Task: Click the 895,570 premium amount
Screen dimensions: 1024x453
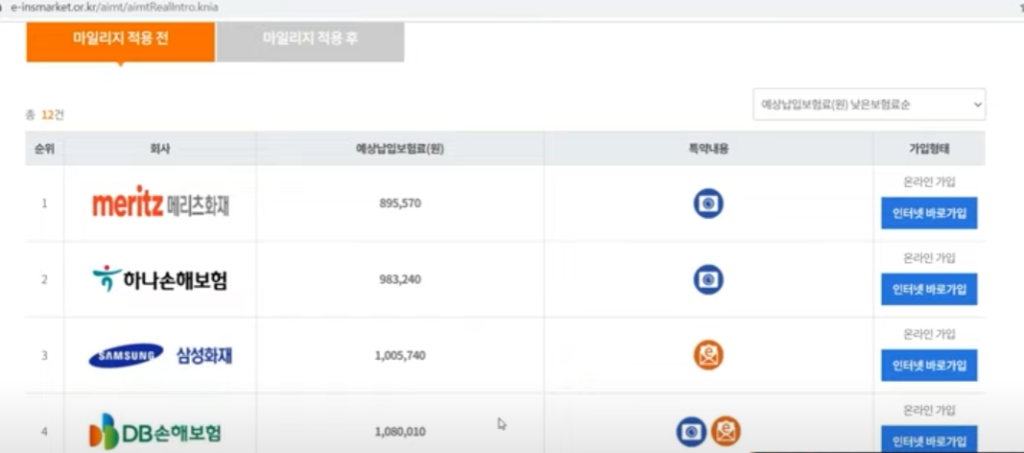Action: 400,203
